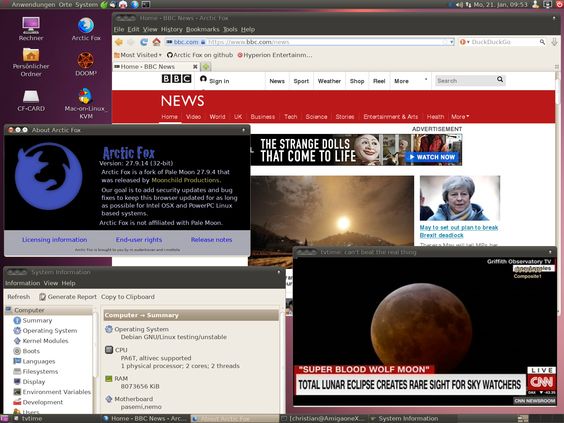
Task: Click the Generate Report icon in System Information
Action: pos(42,297)
